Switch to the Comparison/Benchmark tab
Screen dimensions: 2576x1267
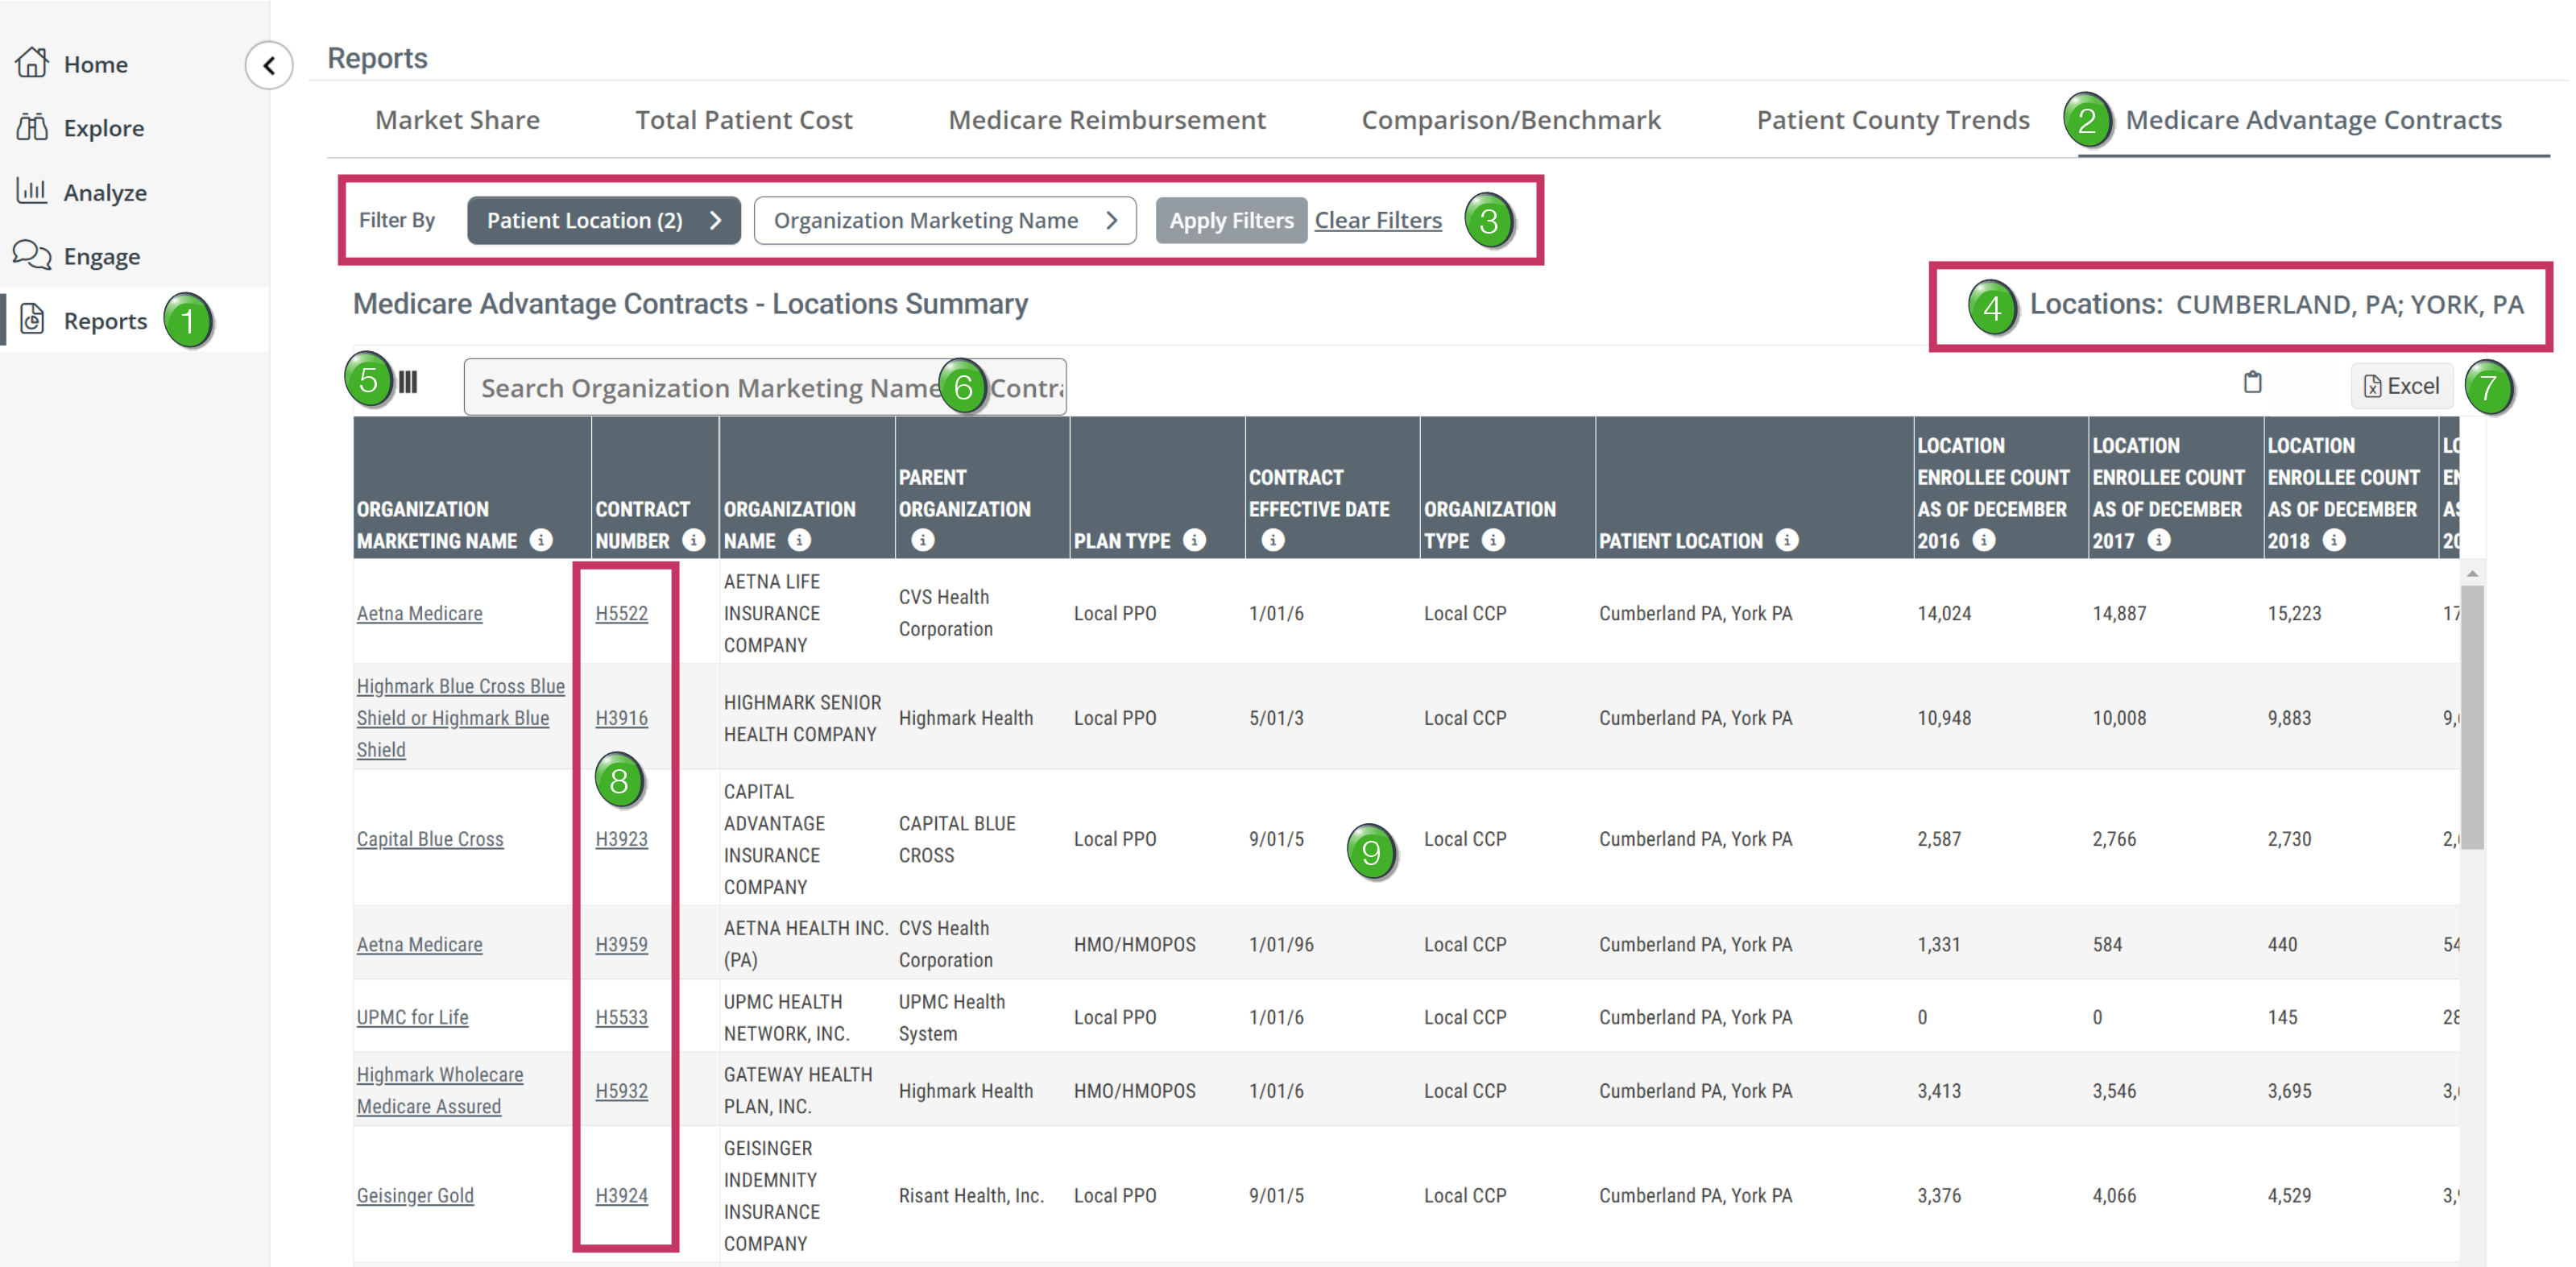(1511, 120)
